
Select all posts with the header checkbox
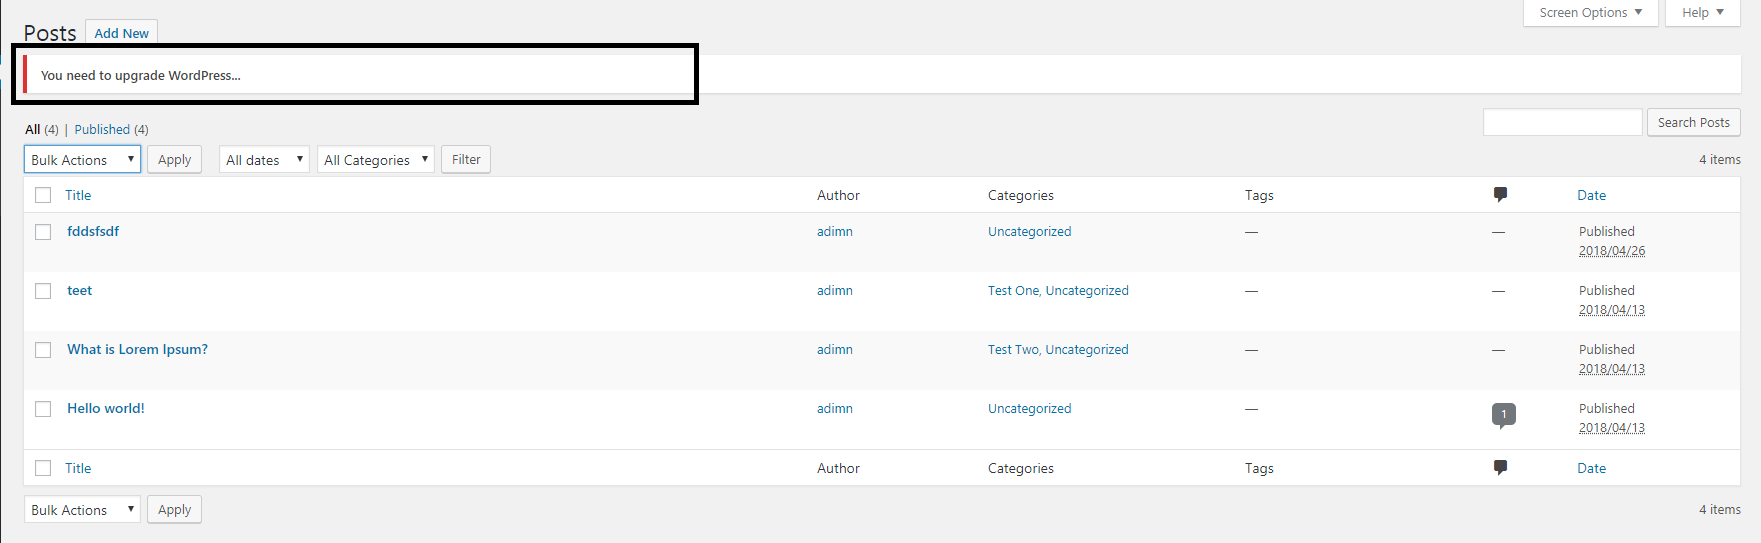tap(43, 195)
